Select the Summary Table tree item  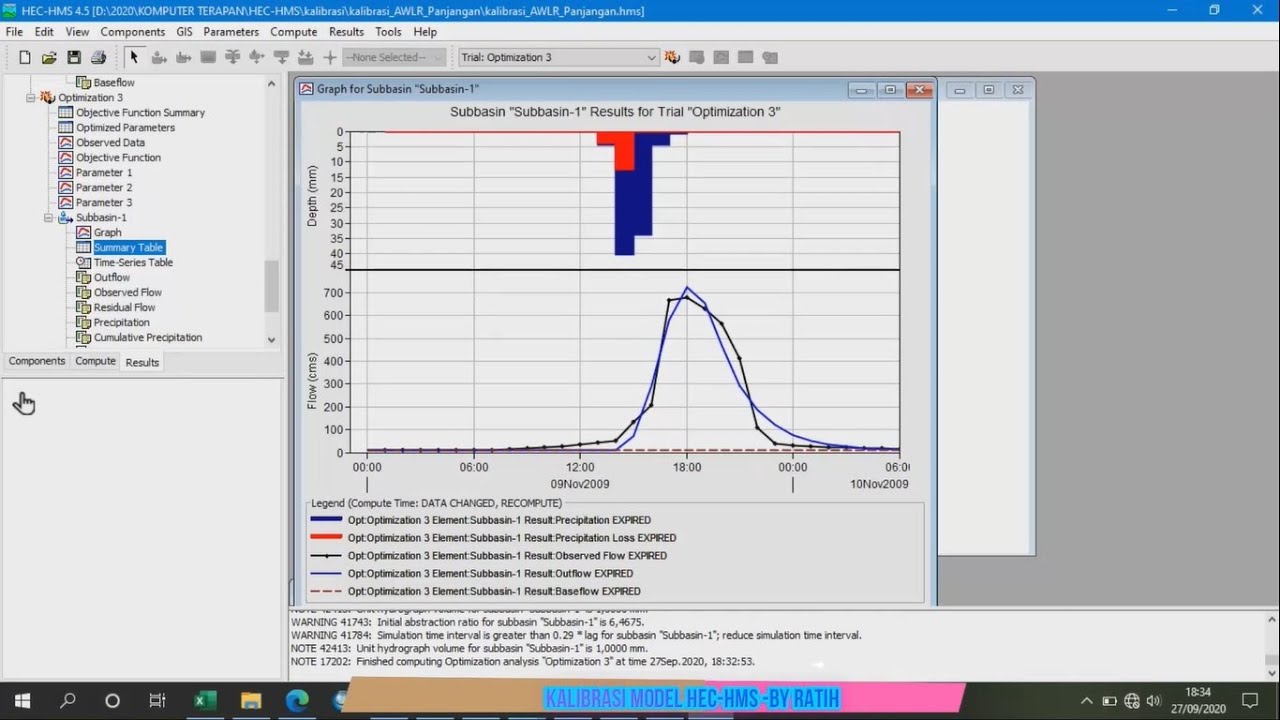128,248
